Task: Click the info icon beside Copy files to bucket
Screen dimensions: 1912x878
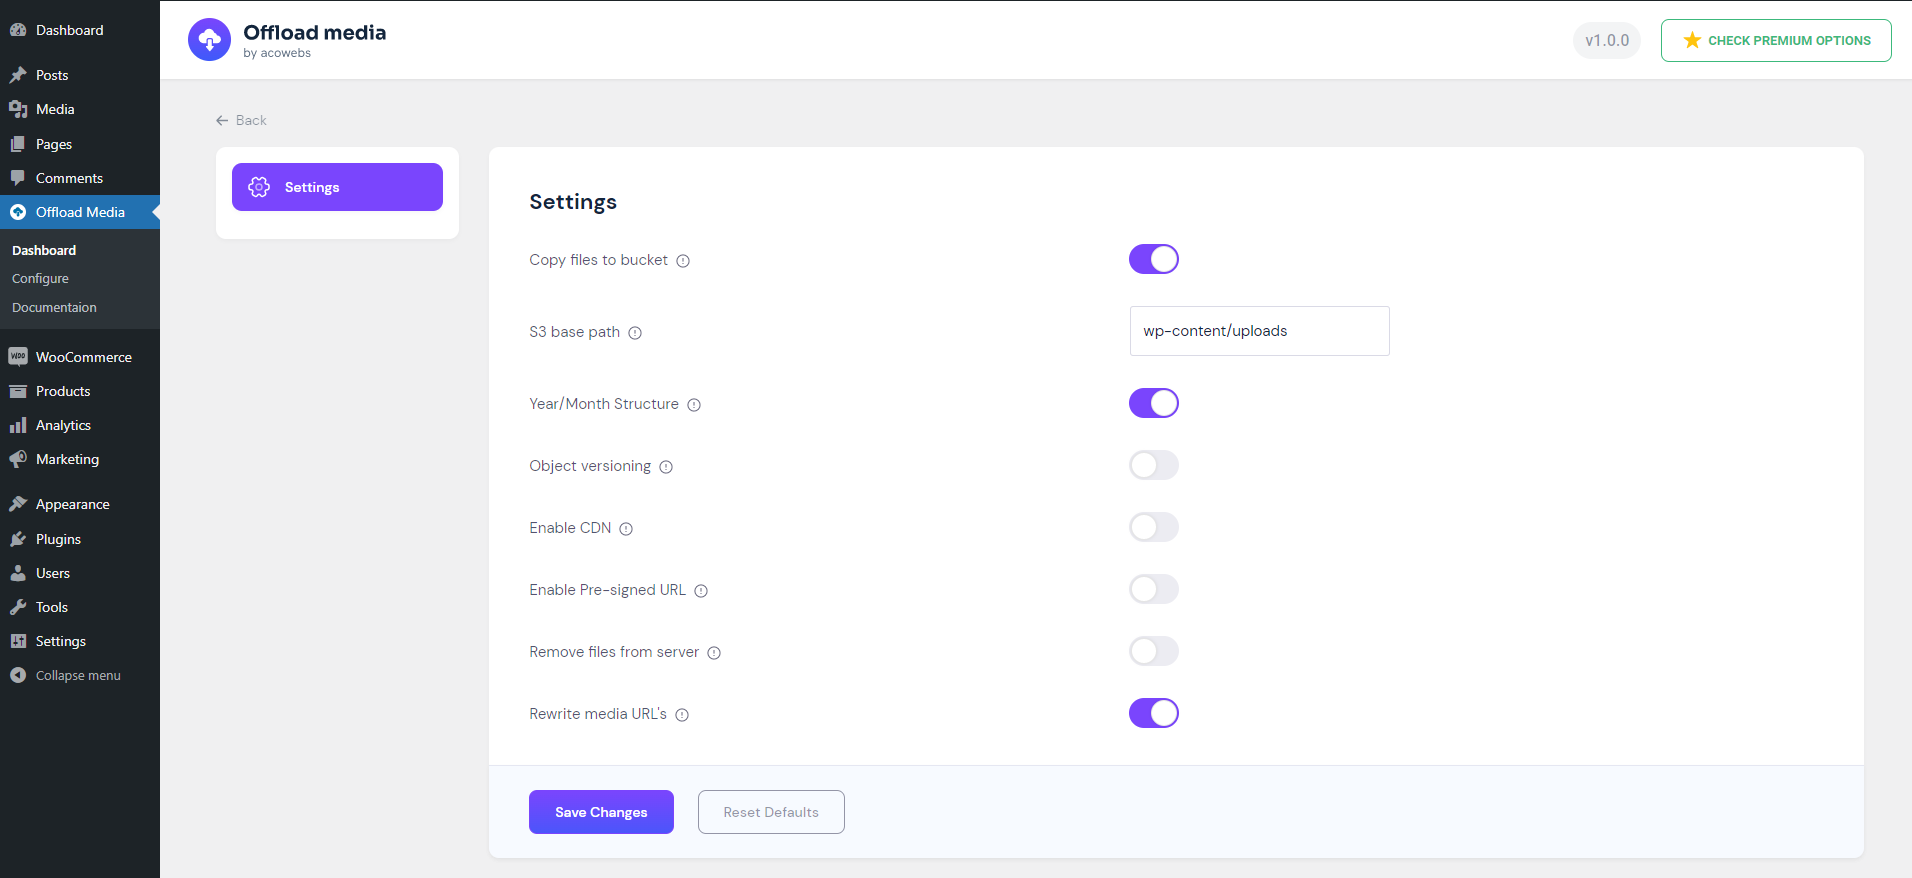Action: click(683, 261)
